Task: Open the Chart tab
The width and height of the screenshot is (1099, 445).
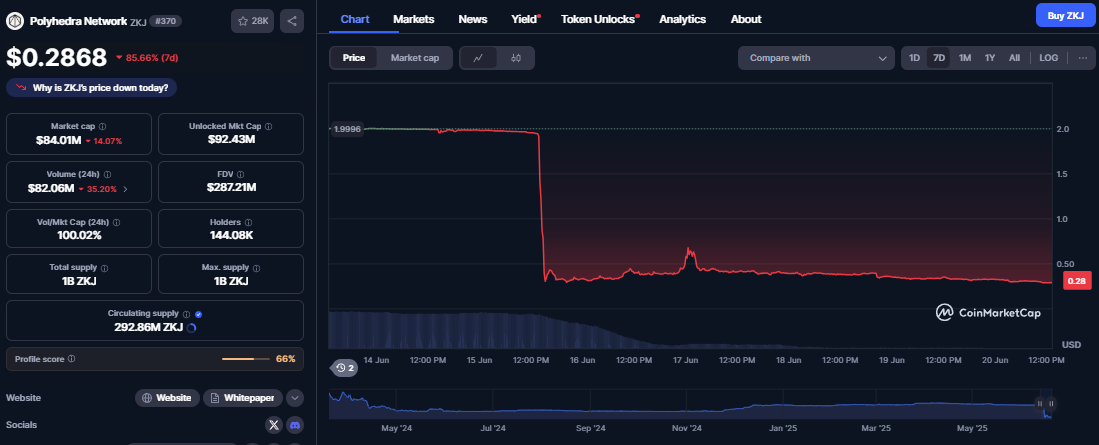Action: [x=355, y=19]
